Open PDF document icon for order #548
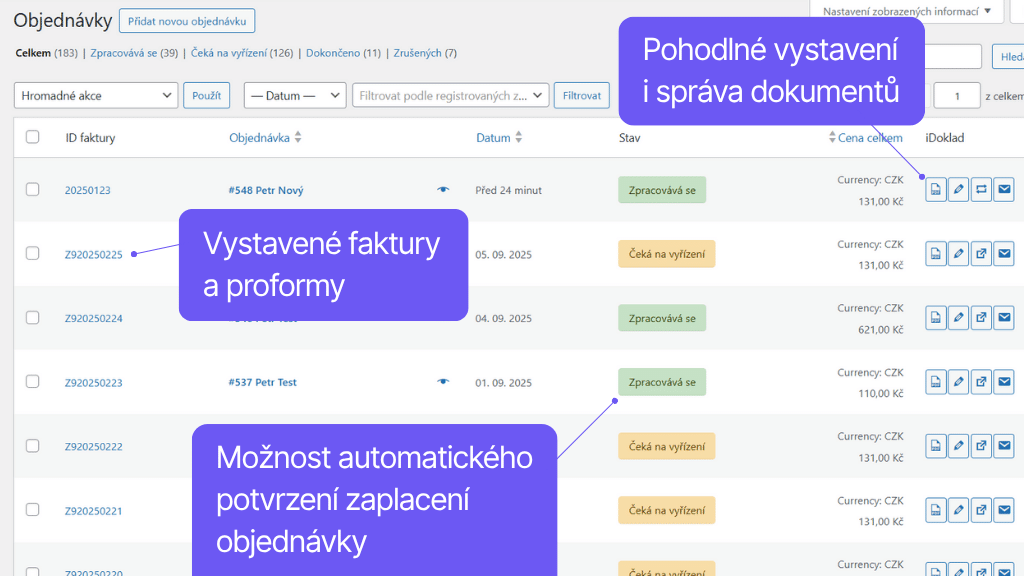1024x576 pixels. pos(935,189)
